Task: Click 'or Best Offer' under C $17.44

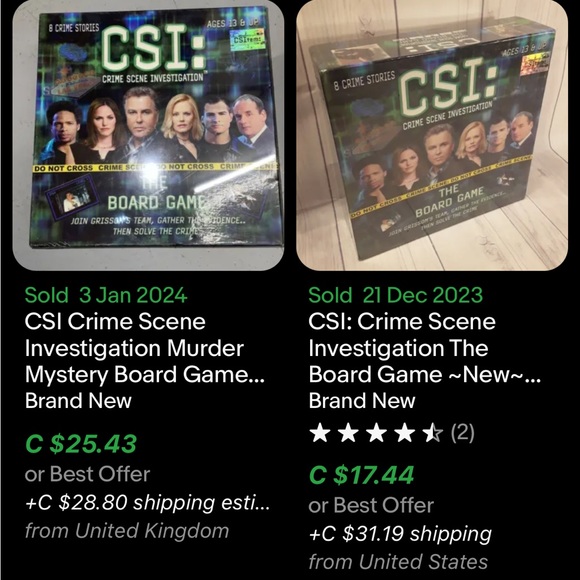Action: (x=371, y=505)
